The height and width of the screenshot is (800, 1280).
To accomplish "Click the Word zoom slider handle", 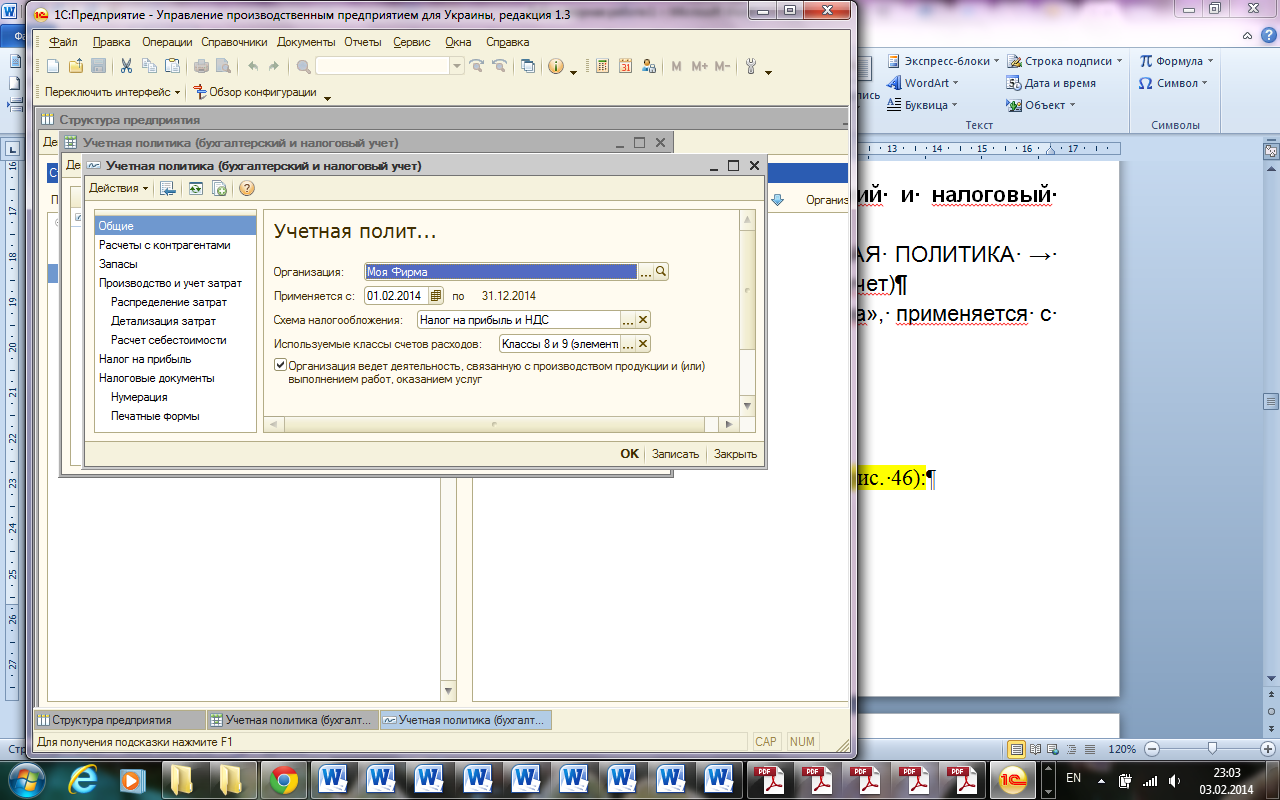I will (x=1212, y=749).
